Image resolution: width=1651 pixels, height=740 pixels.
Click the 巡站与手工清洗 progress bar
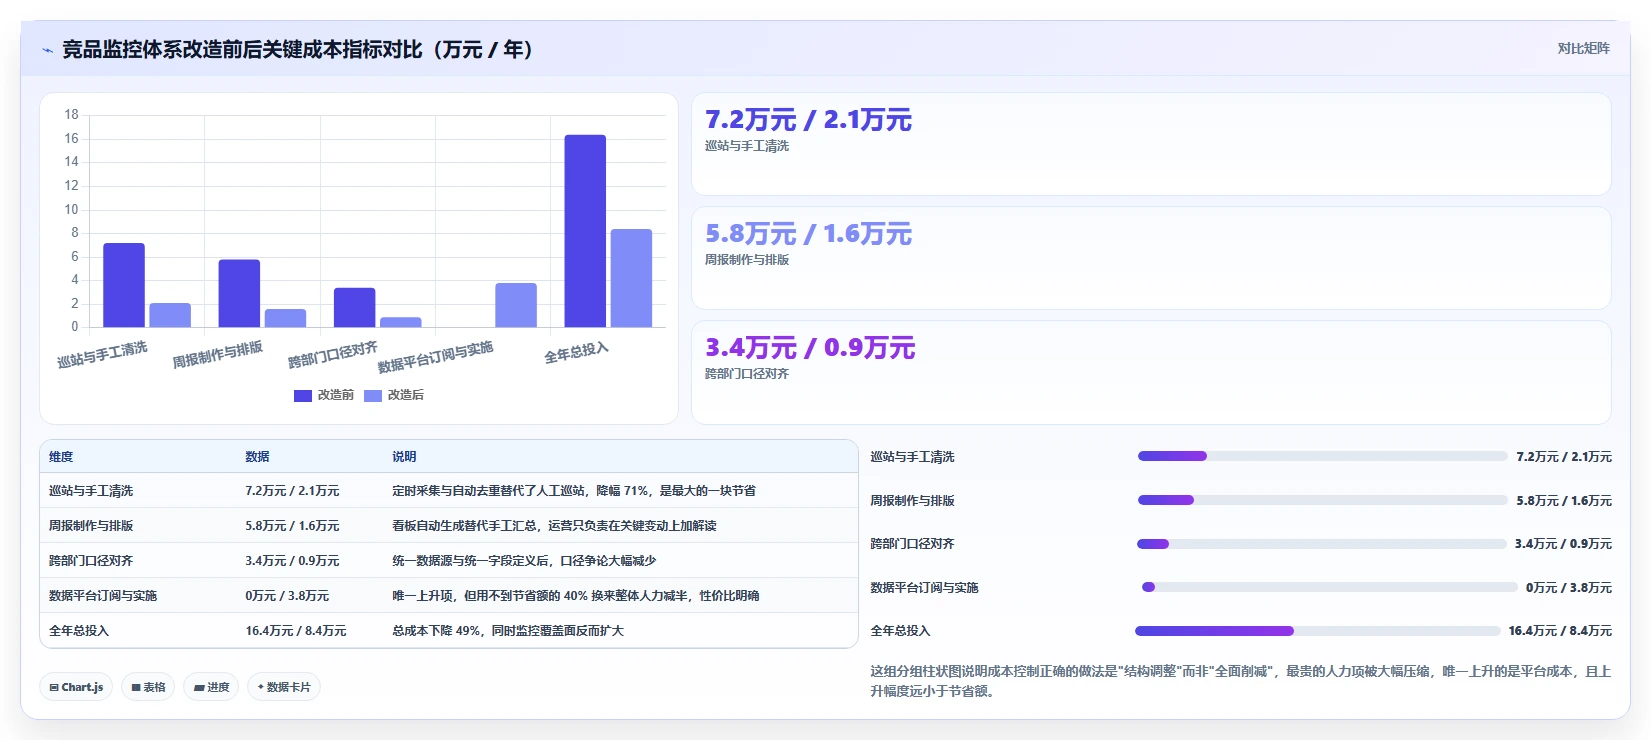pyautogui.click(x=1322, y=456)
